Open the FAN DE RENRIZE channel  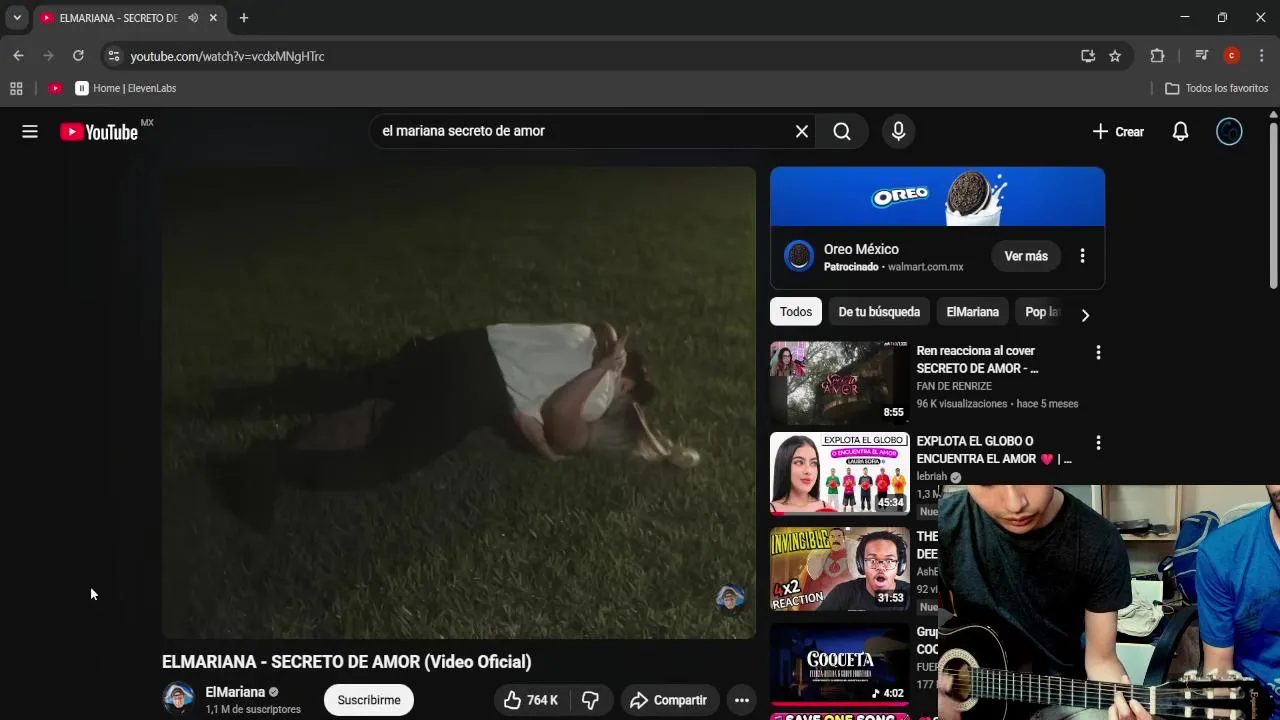[954, 386]
